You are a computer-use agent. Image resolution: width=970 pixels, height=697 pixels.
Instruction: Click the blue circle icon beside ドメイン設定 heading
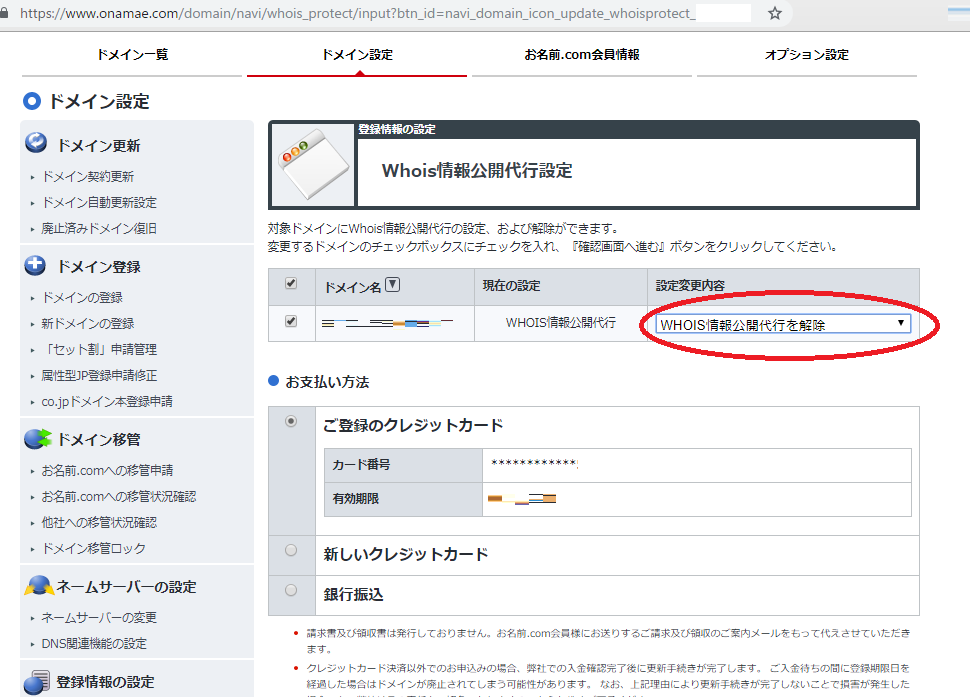pyautogui.click(x=32, y=101)
